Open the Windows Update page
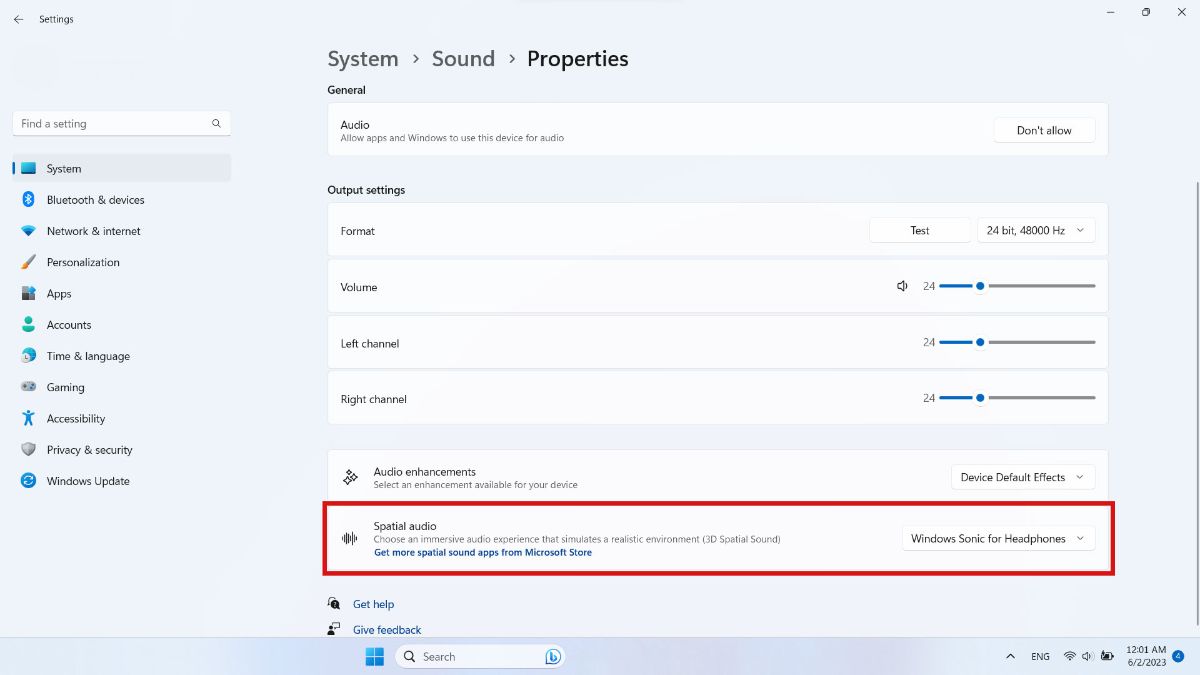Viewport: 1200px width, 675px height. coord(88,481)
